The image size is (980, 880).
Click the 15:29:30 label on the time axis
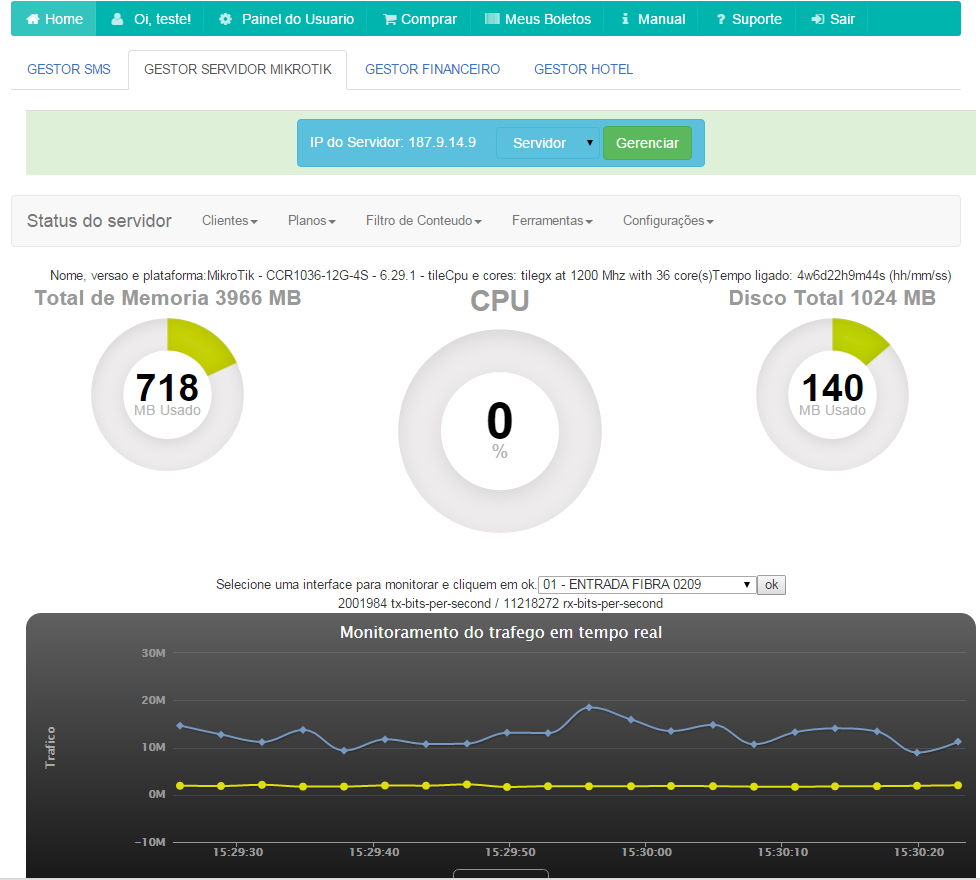238,852
